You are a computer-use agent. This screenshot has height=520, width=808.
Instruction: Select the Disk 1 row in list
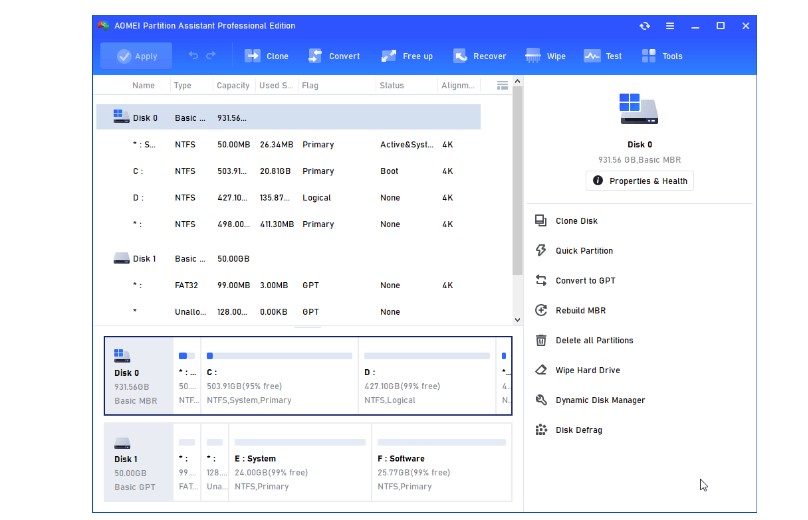point(289,259)
